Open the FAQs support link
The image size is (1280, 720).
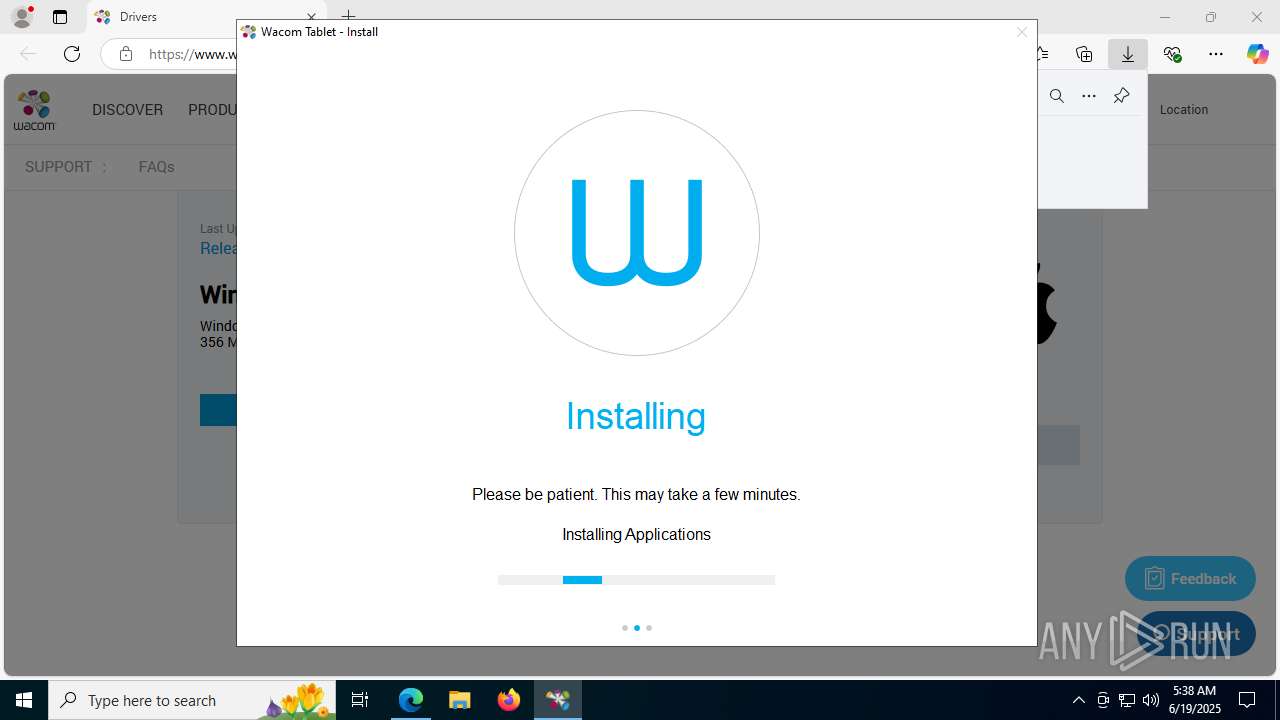(156, 167)
